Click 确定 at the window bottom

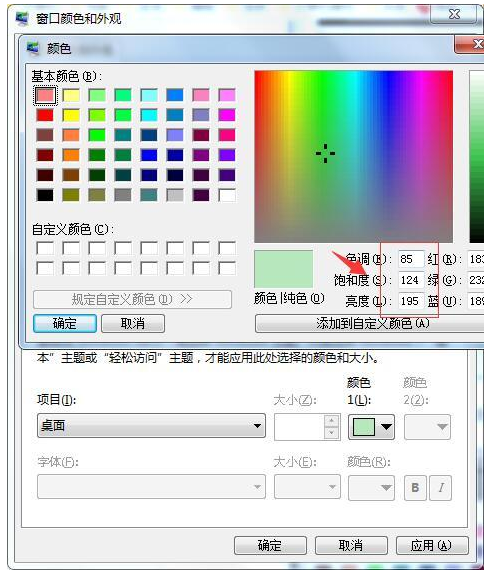click(x=270, y=545)
